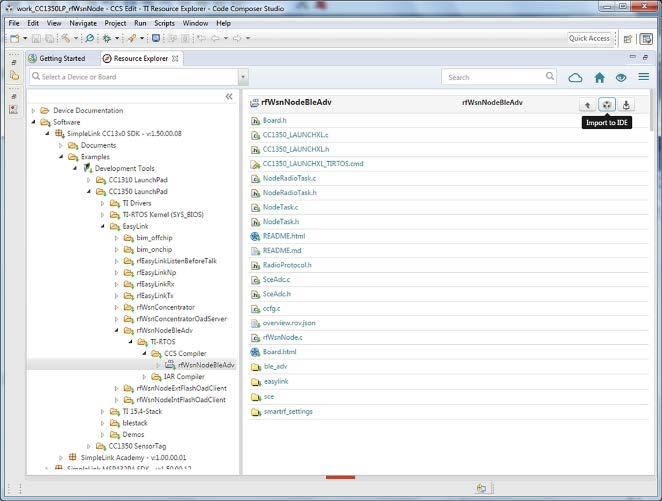This screenshot has width=662, height=501.
Task: Open the rfWsnNode.c file link
Action: [x=282, y=338]
